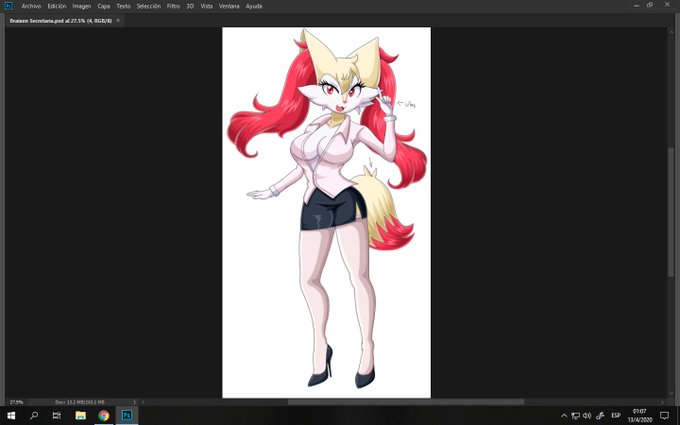
Task: Open the Imagen menu
Action: click(x=82, y=6)
